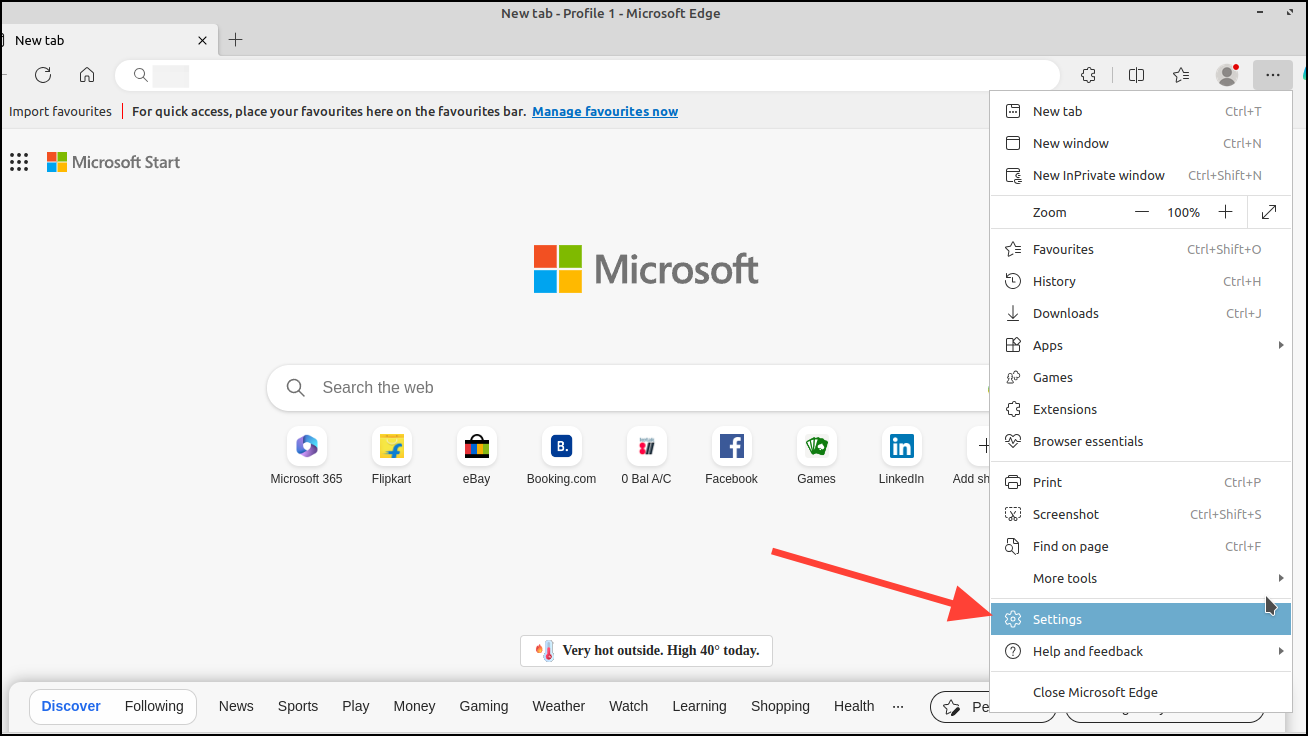Refresh the current page
The width and height of the screenshot is (1308, 736).
tap(42, 75)
